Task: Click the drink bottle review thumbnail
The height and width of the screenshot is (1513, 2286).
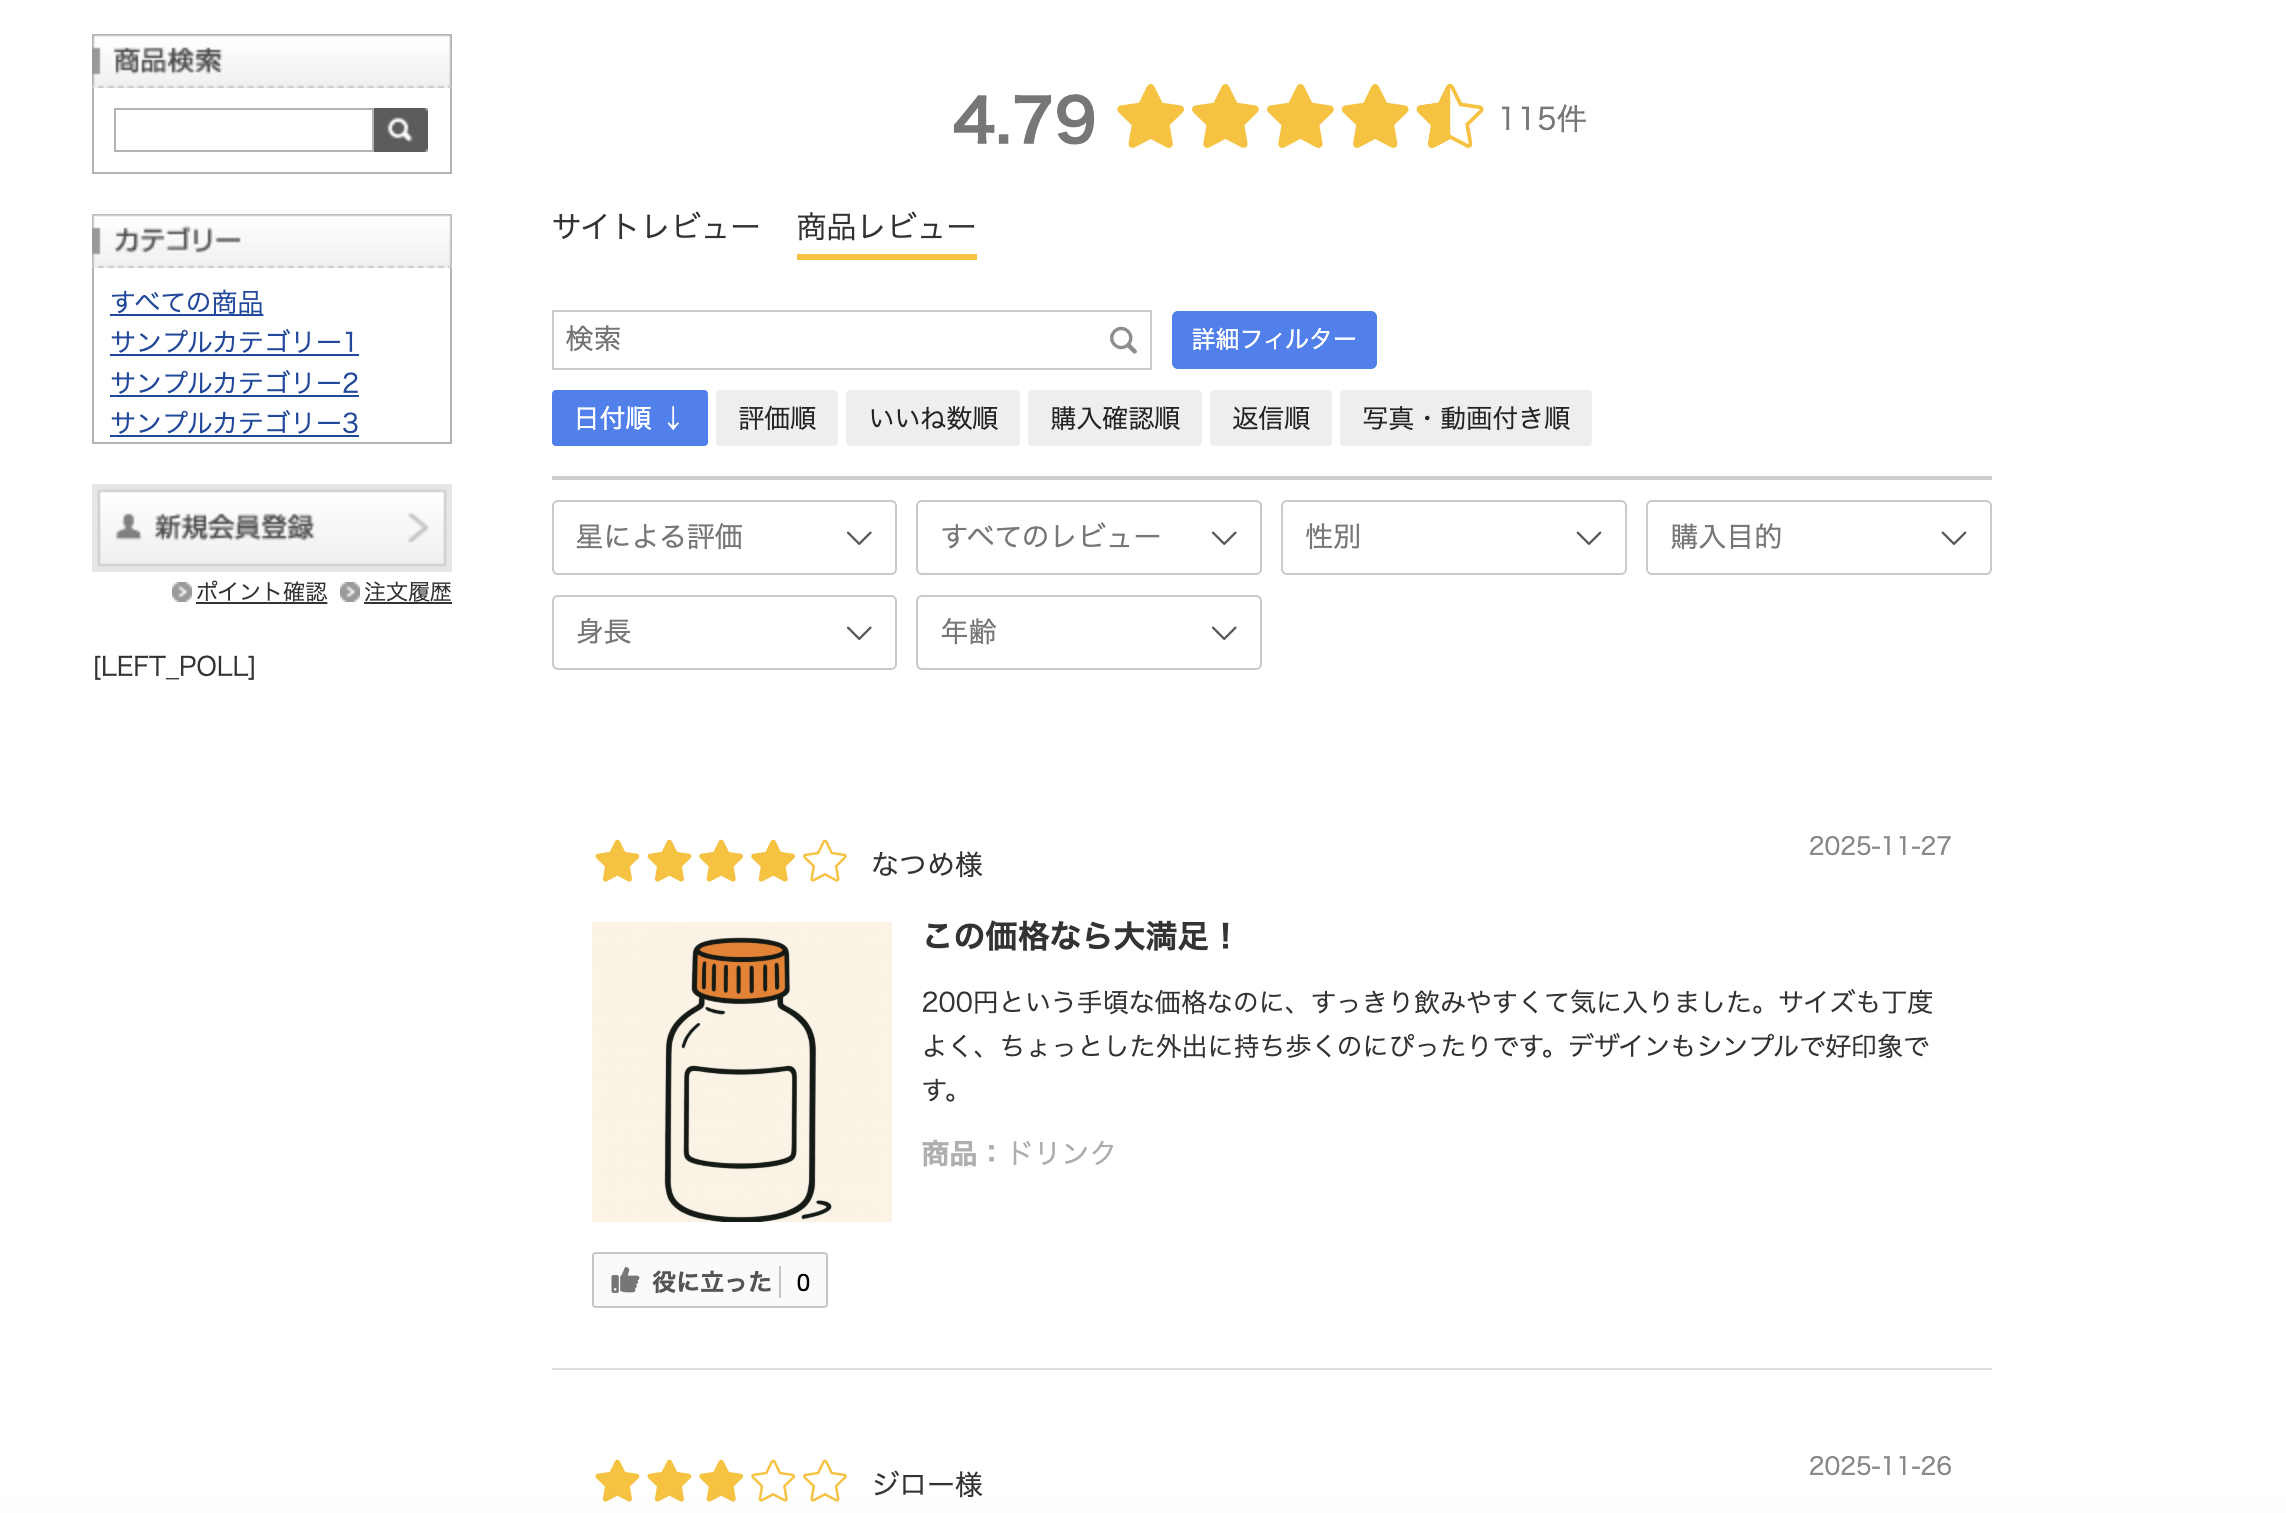Action: tap(741, 1071)
